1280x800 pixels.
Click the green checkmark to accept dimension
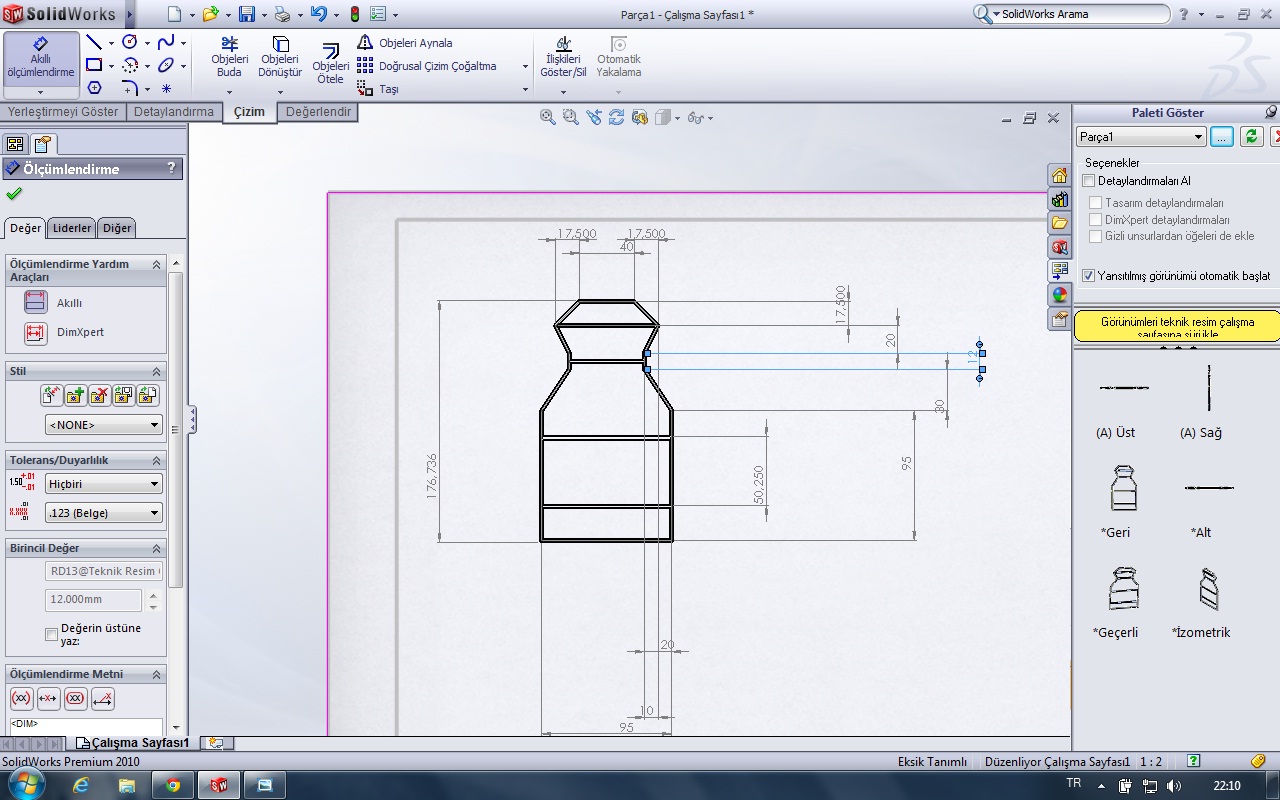coord(14,193)
